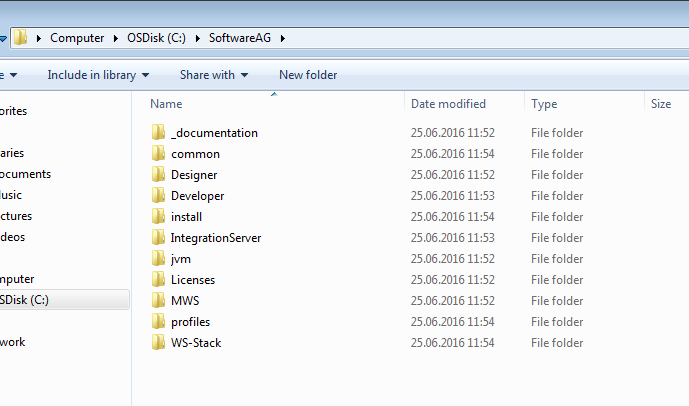The width and height of the screenshot is (689, 406).
Task: Click the Licenses folder icon
Action: pyautogui.click(x=158, y=279)
